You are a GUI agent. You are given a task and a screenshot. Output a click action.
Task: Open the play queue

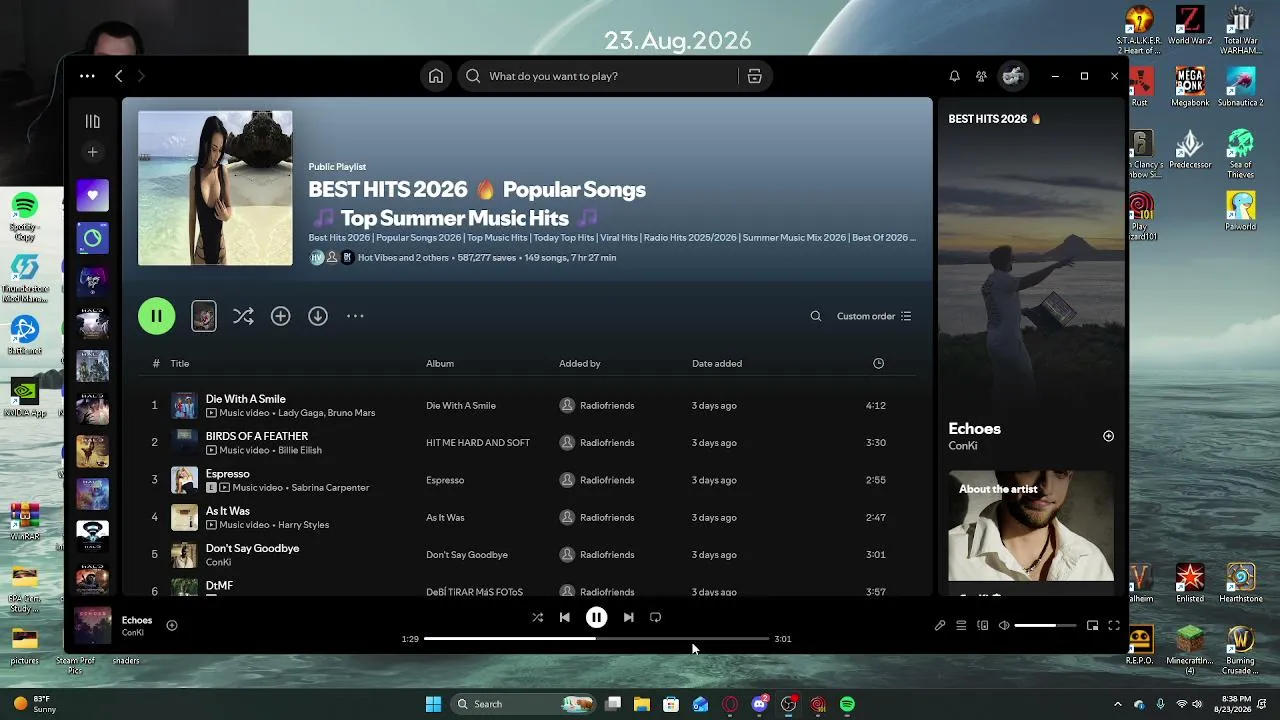pyautogui.click(x=961, y=626)
